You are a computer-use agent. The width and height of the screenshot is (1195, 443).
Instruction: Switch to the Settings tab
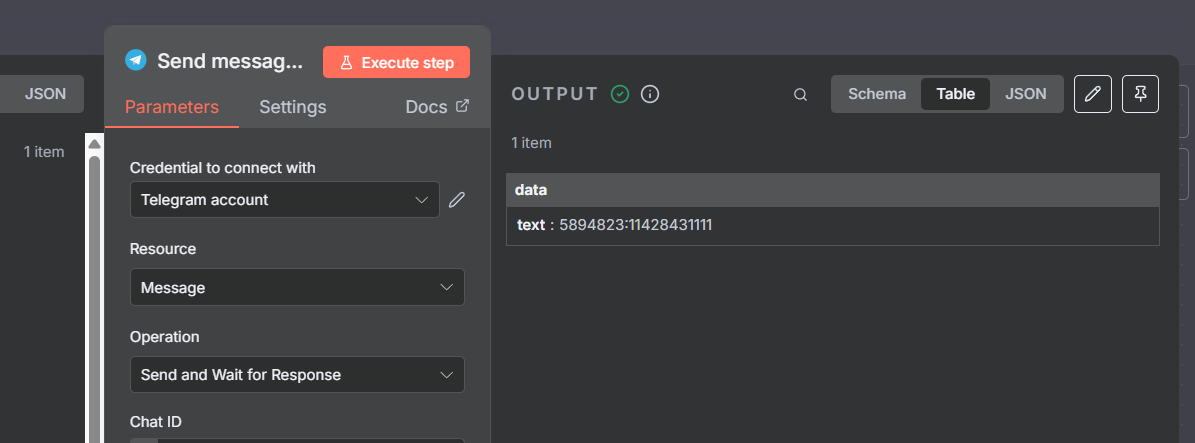coord(293,107)
